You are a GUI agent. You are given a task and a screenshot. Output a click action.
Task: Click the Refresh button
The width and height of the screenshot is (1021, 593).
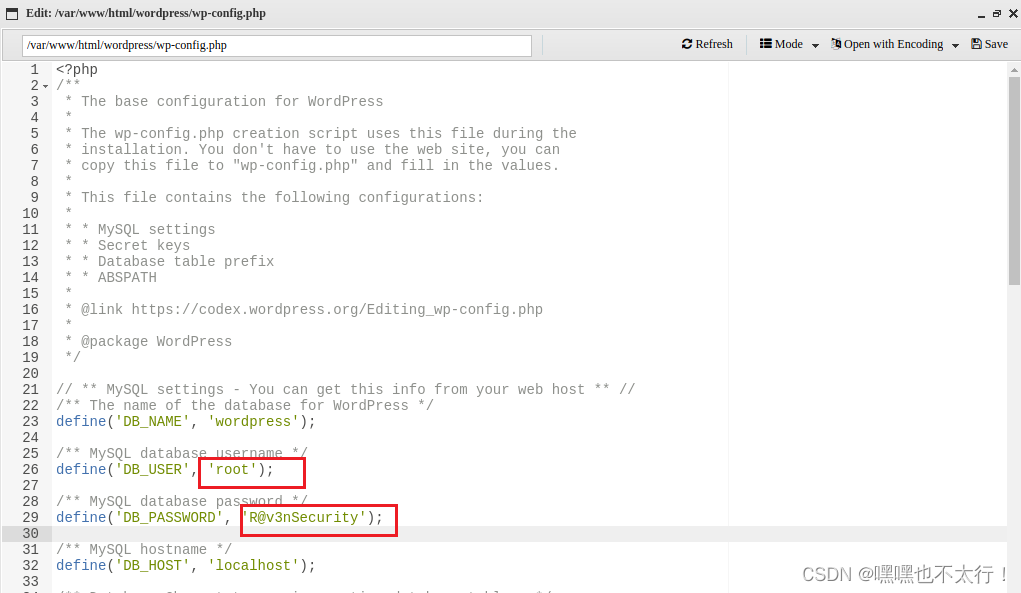coord(707,44)
